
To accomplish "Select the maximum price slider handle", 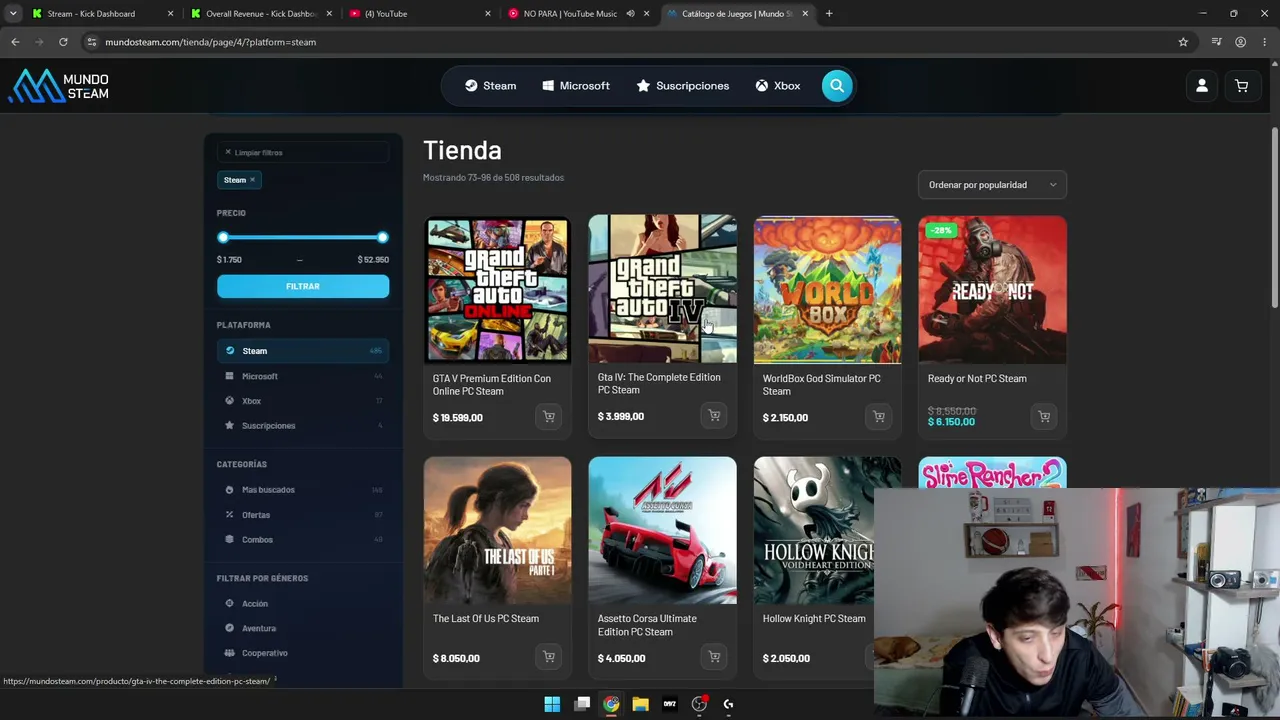I will 383,237.
